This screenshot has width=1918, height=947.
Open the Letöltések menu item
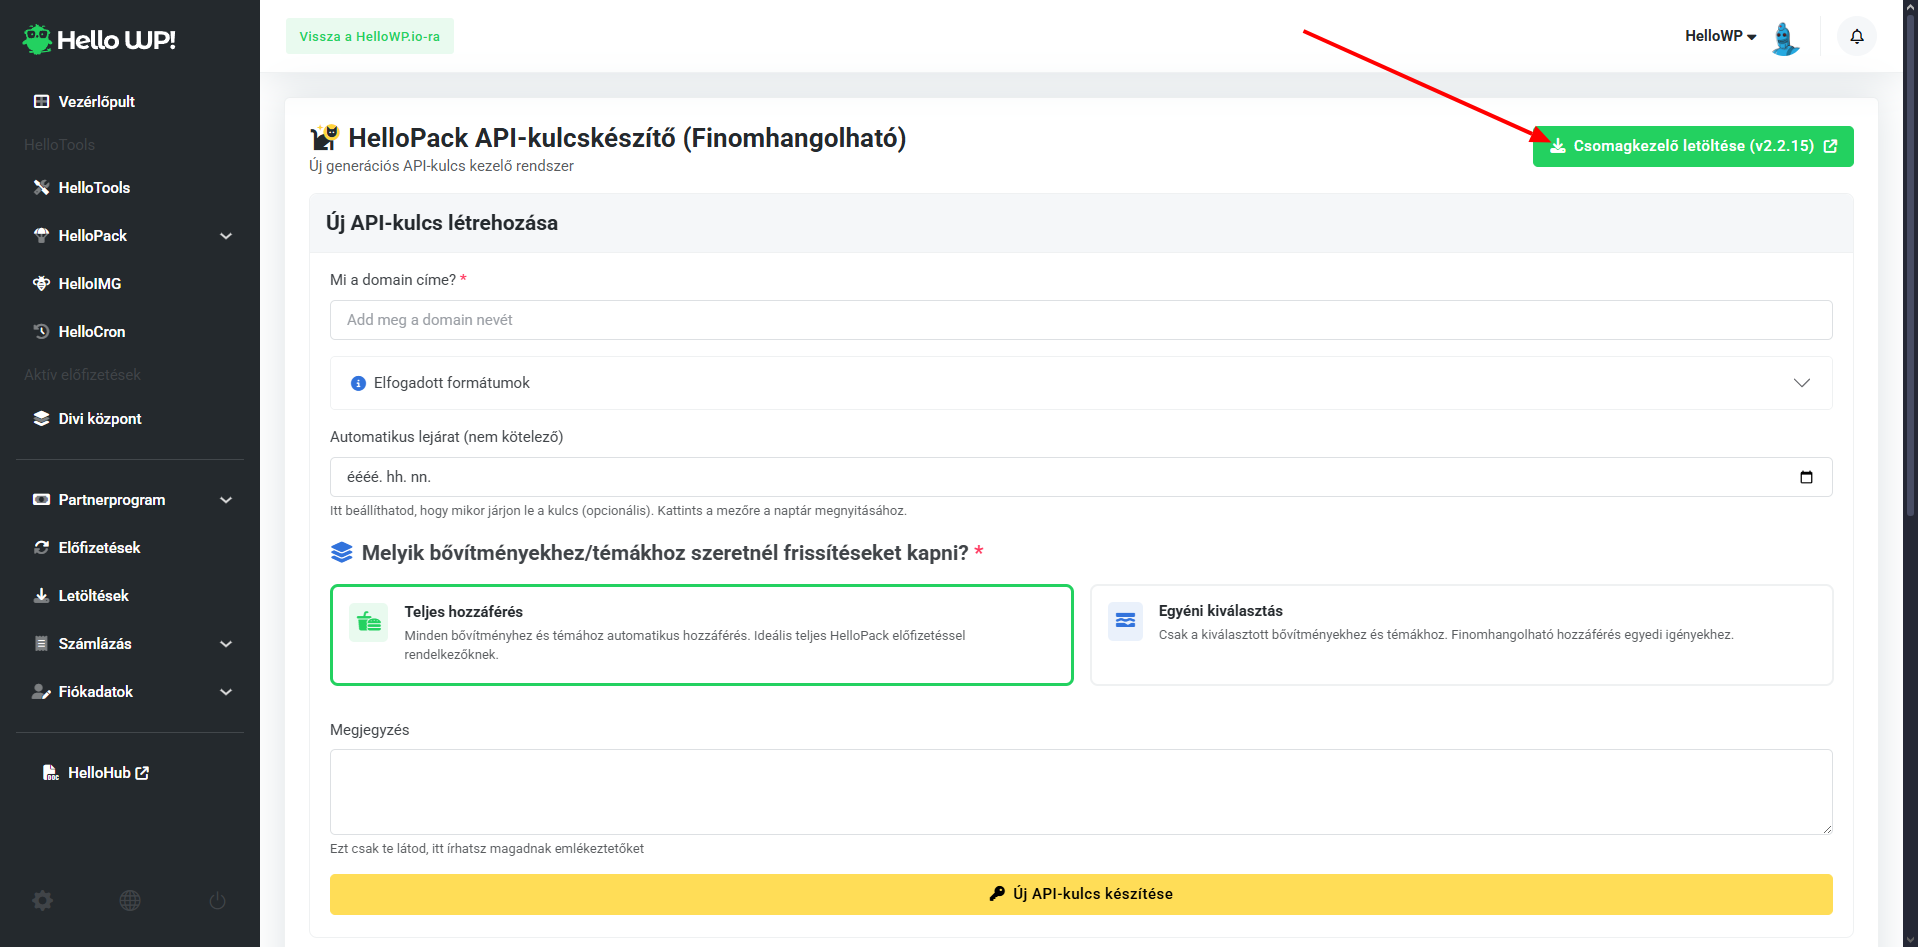(x=93, y=596)
